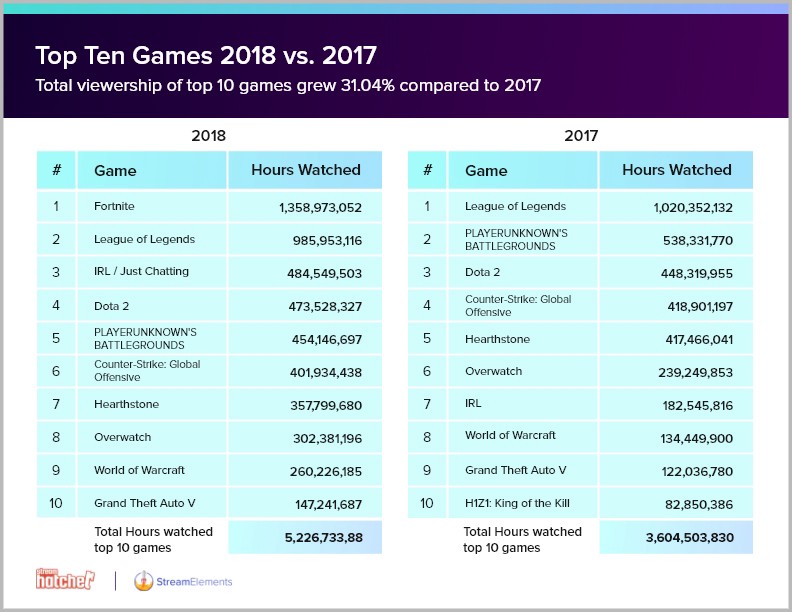Select Hearthstone in the 2017 table
Viewport: 792px width, 612px height.
pos(497,338)
